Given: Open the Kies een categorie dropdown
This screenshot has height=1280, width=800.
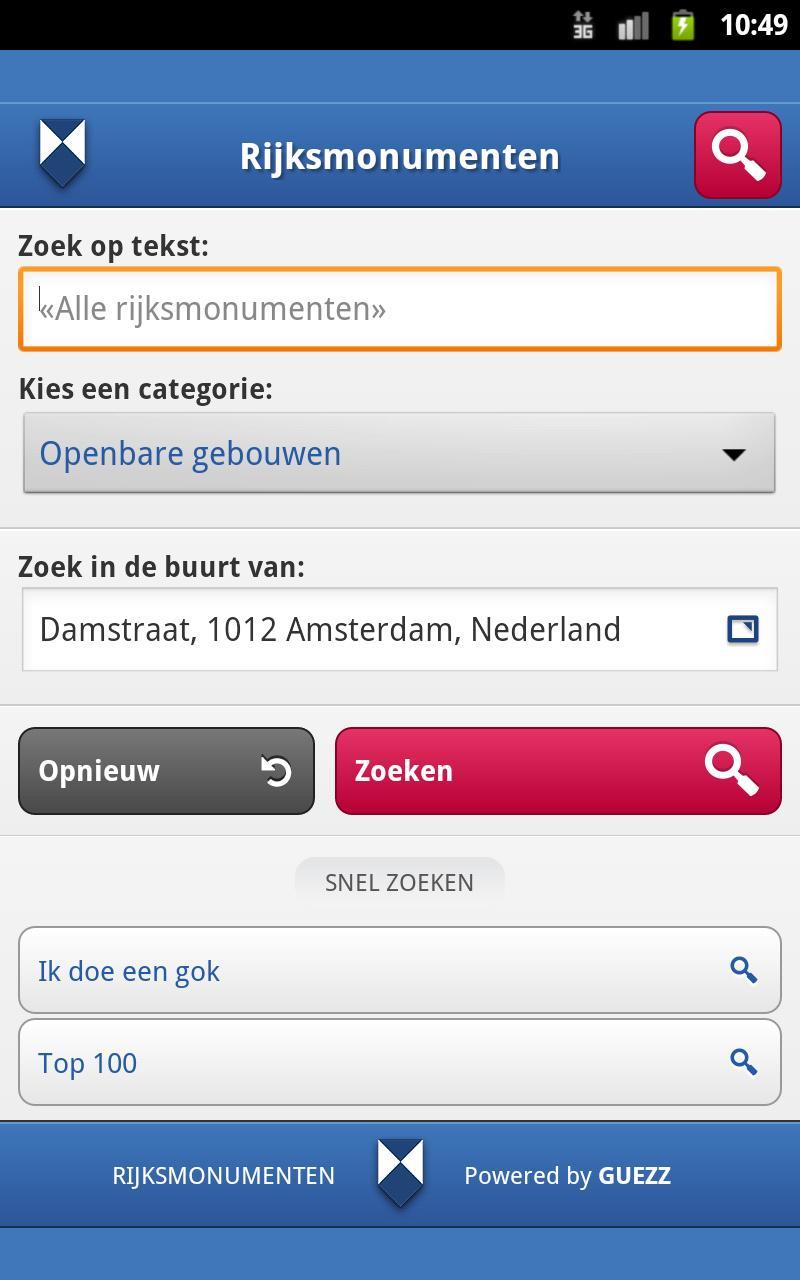Looking at the screenshot, I should pos(400,452).
